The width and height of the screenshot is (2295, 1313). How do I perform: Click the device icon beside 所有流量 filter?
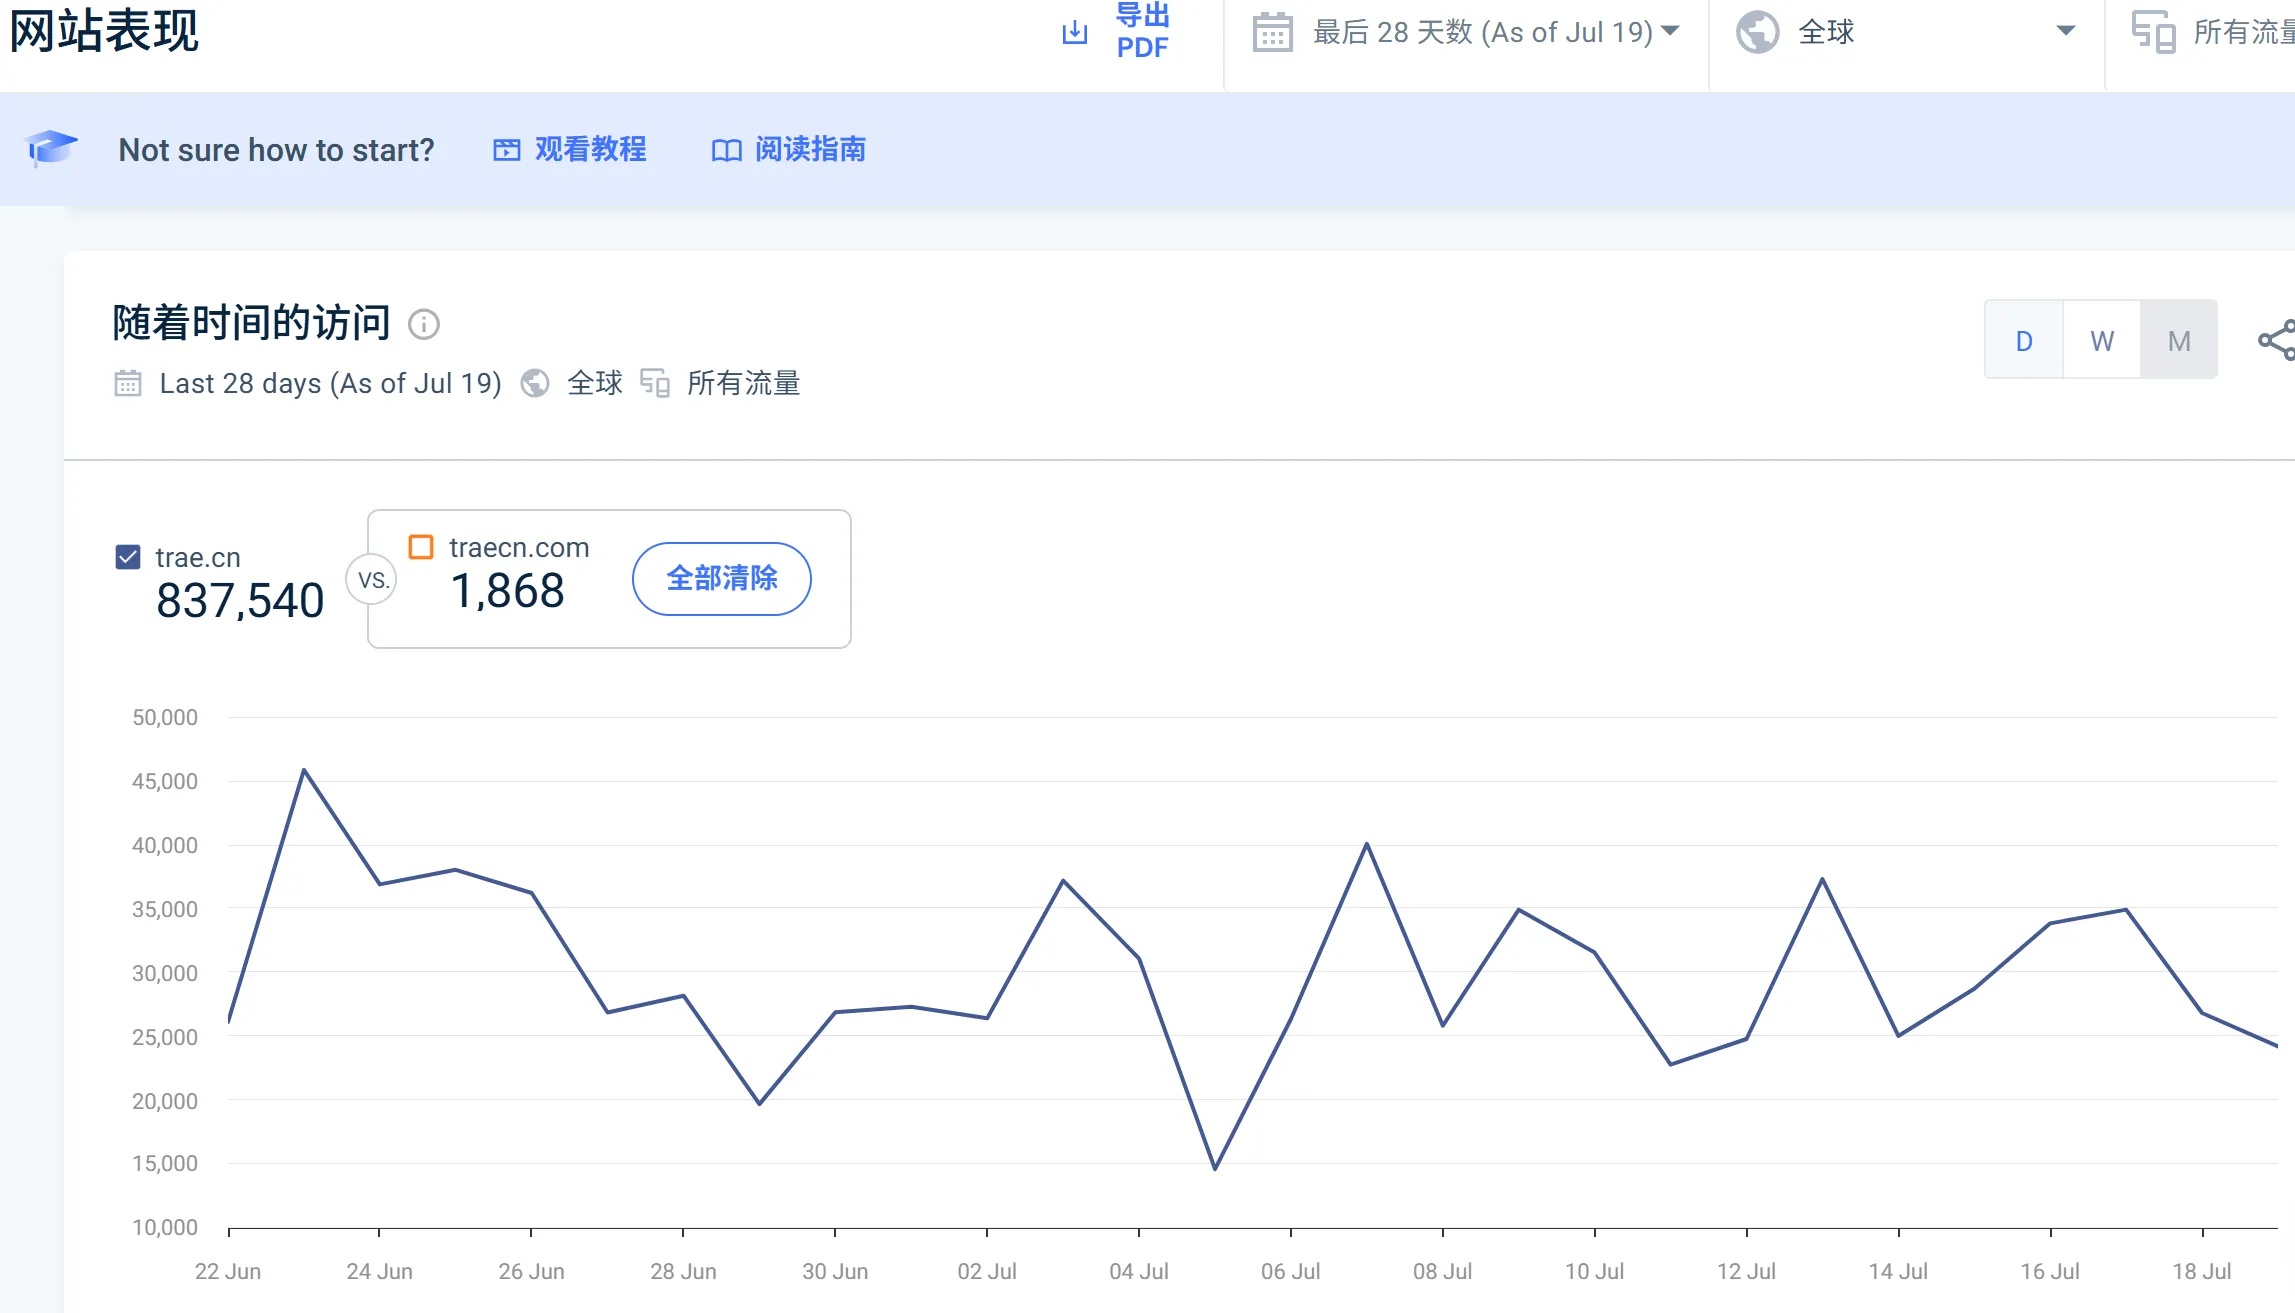[x=2153, y=32]
